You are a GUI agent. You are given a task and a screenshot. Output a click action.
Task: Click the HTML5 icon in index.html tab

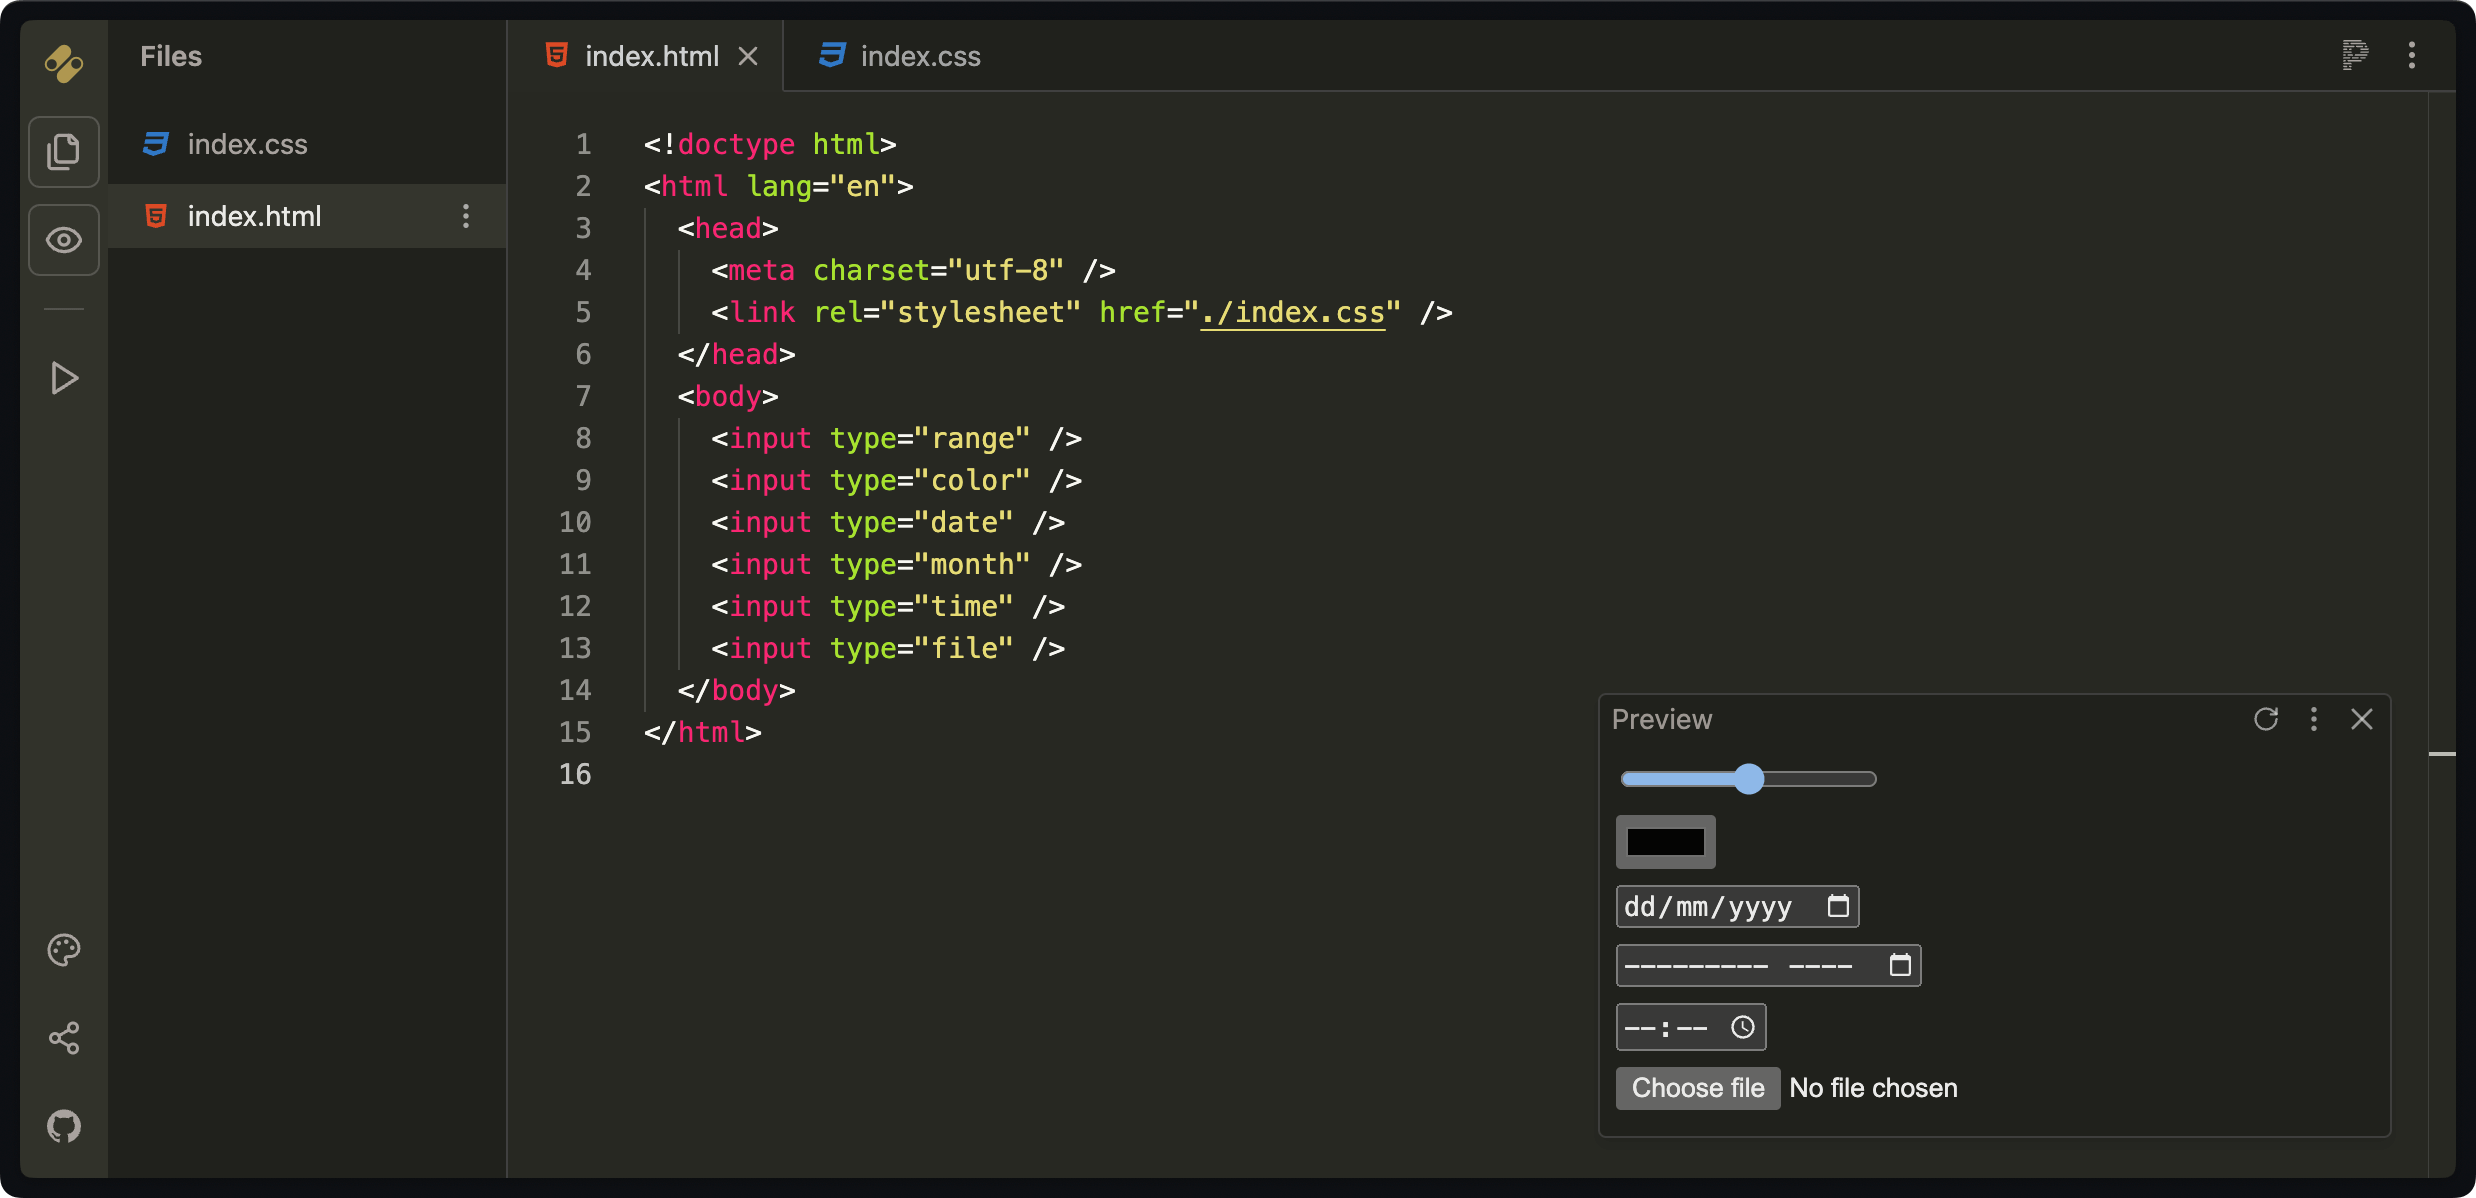point(557,55)
